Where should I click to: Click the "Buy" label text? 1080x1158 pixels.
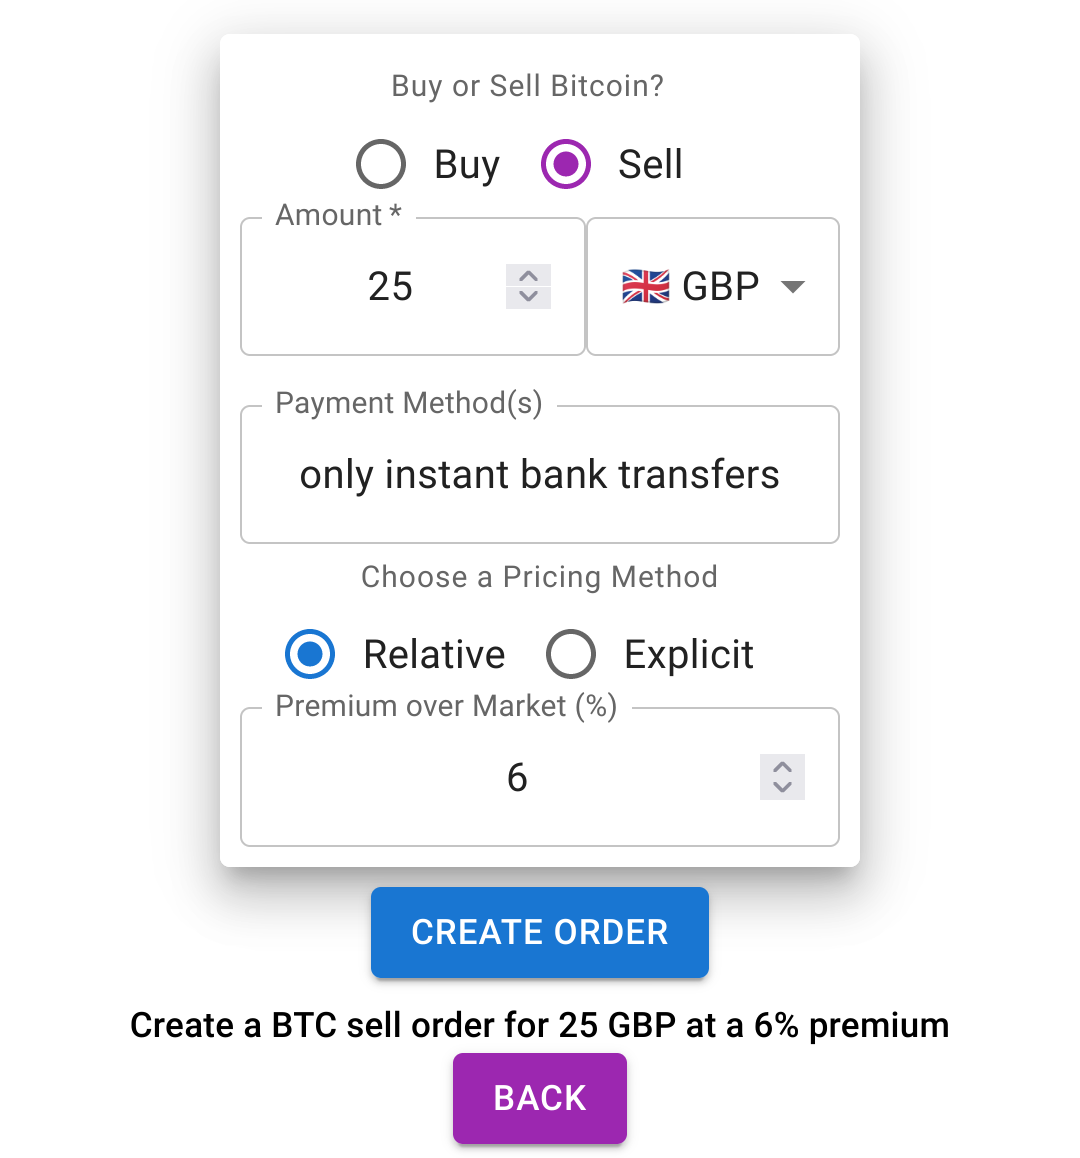(466, 165)
